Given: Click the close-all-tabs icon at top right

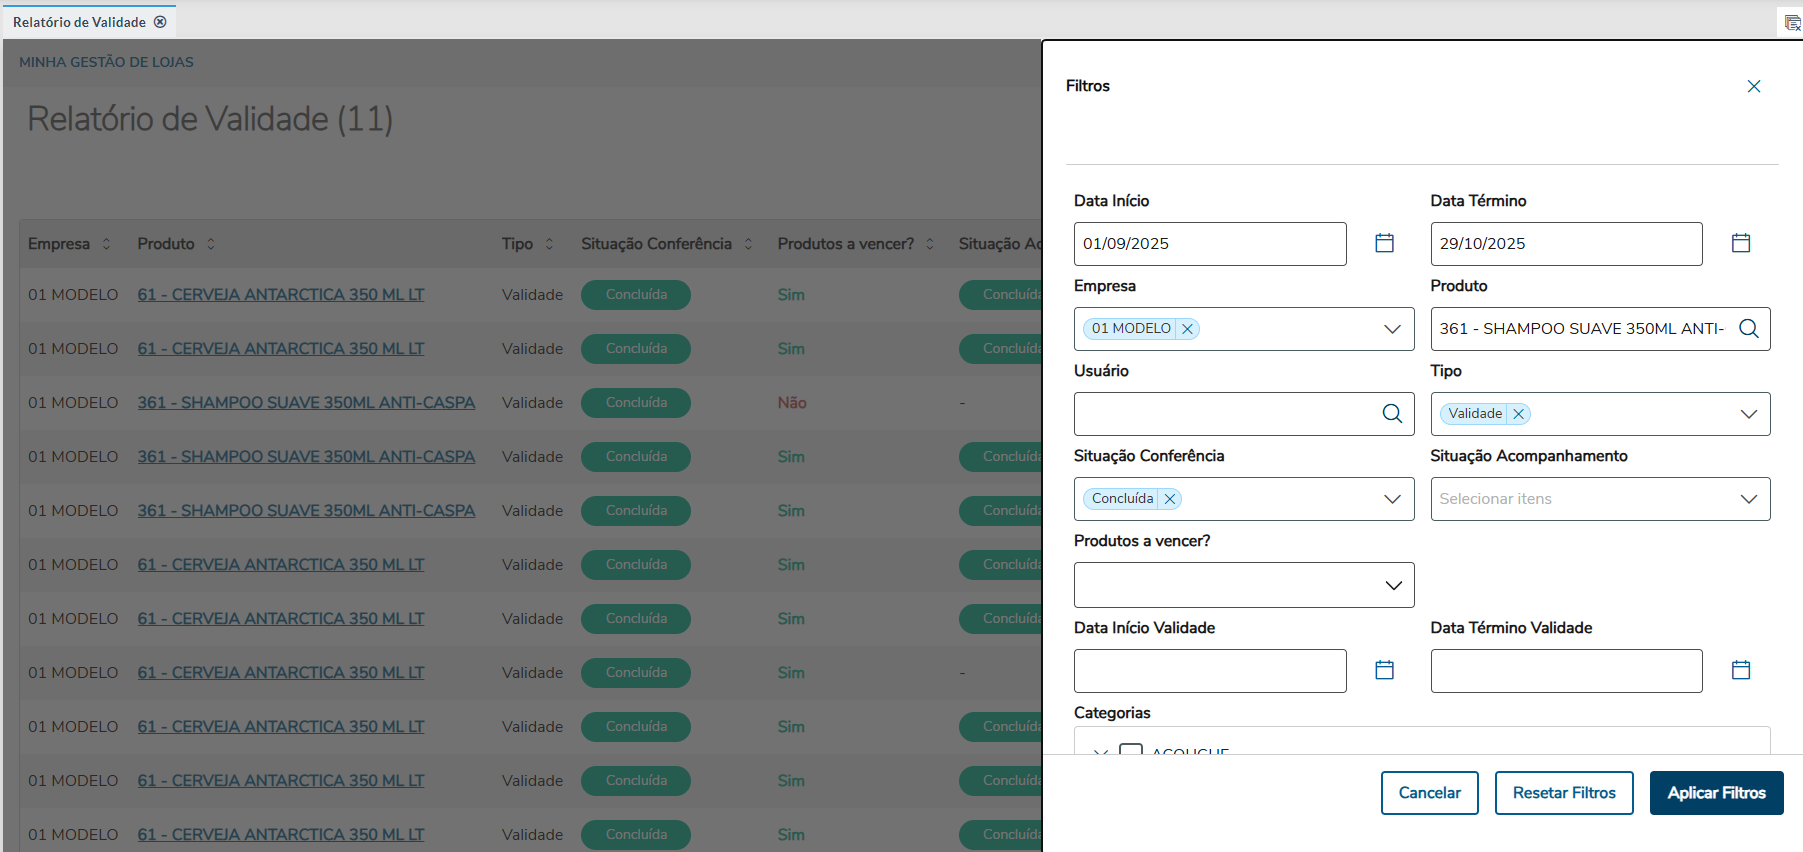Looking at the screenshot, I should pos(1792,23).
